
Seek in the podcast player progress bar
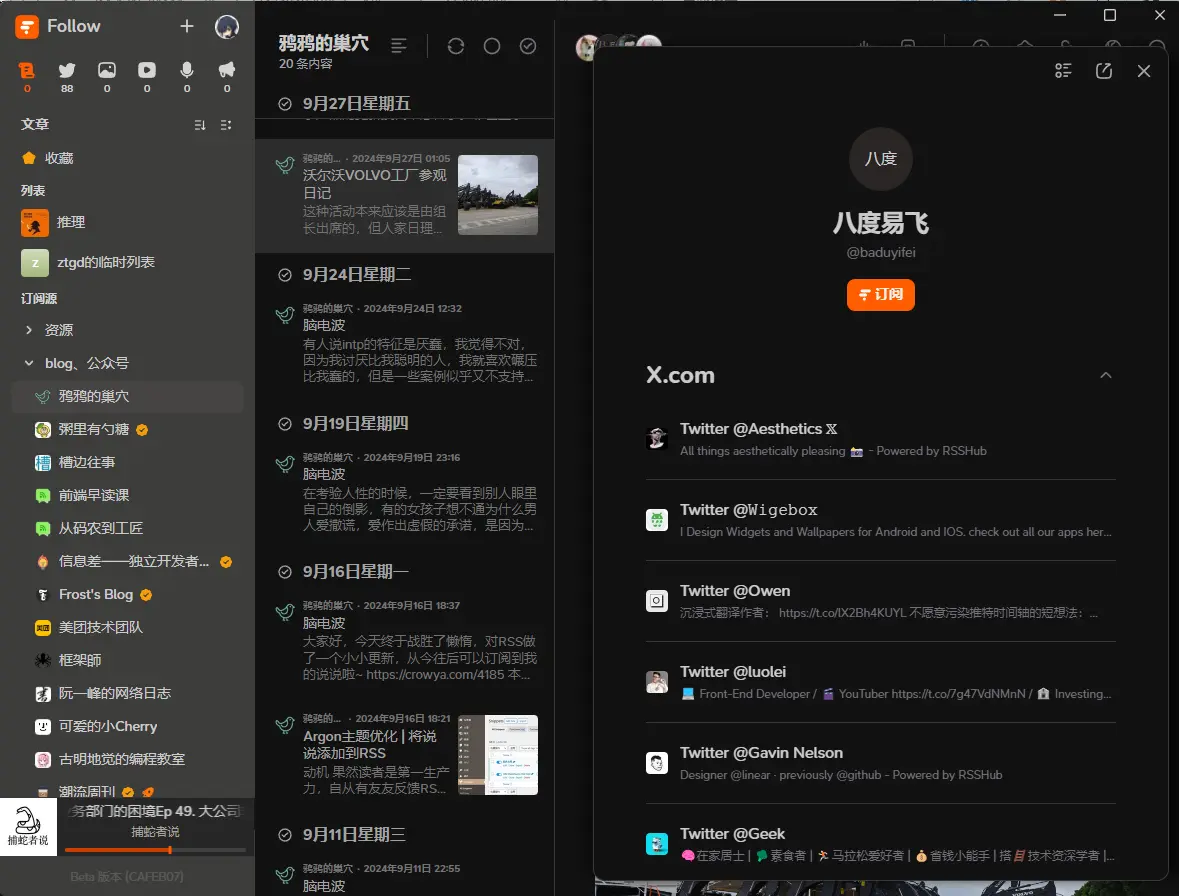[x=155, y=850]
